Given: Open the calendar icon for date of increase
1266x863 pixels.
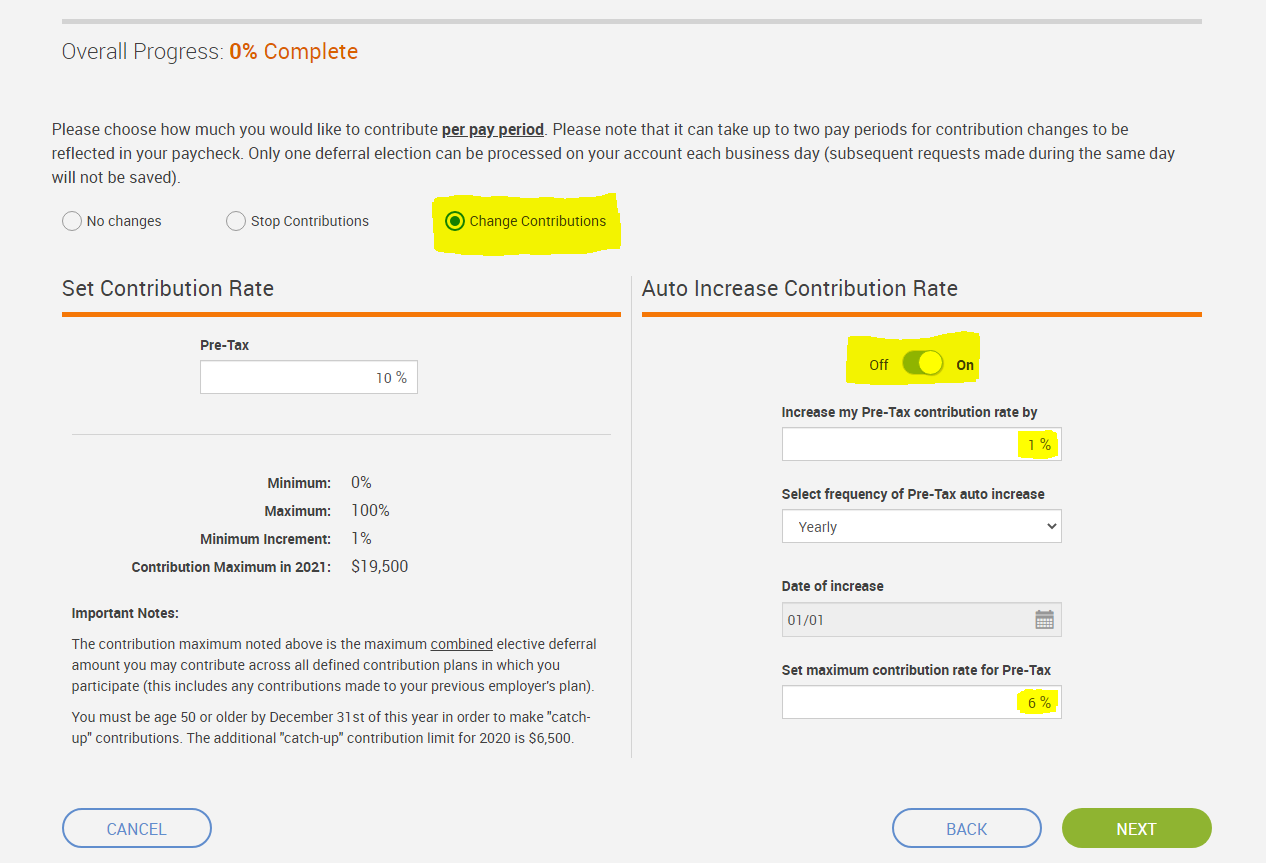Looking at the screenshot, I should [1044, 620].
